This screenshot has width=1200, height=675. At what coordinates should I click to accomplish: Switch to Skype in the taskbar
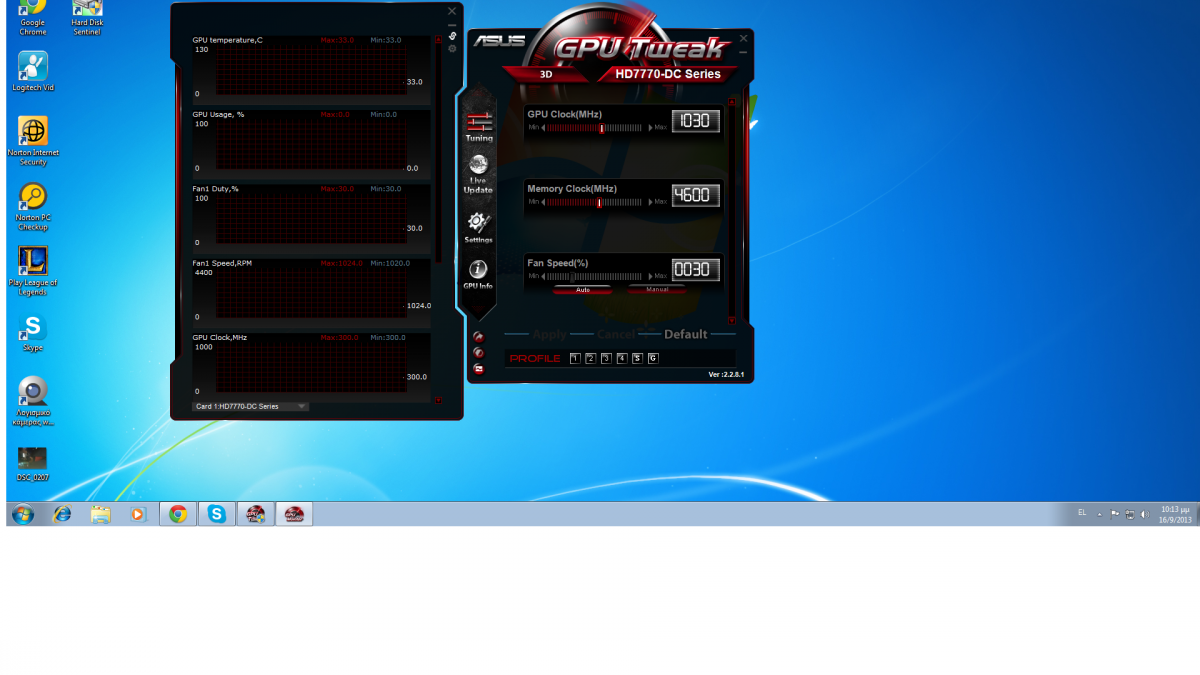217,514
